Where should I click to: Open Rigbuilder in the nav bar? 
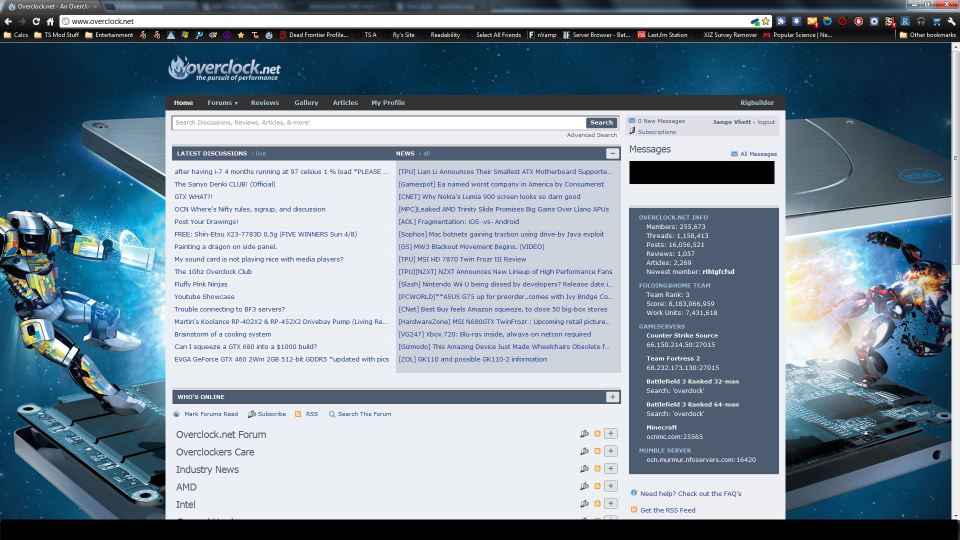tap(757, 103)
